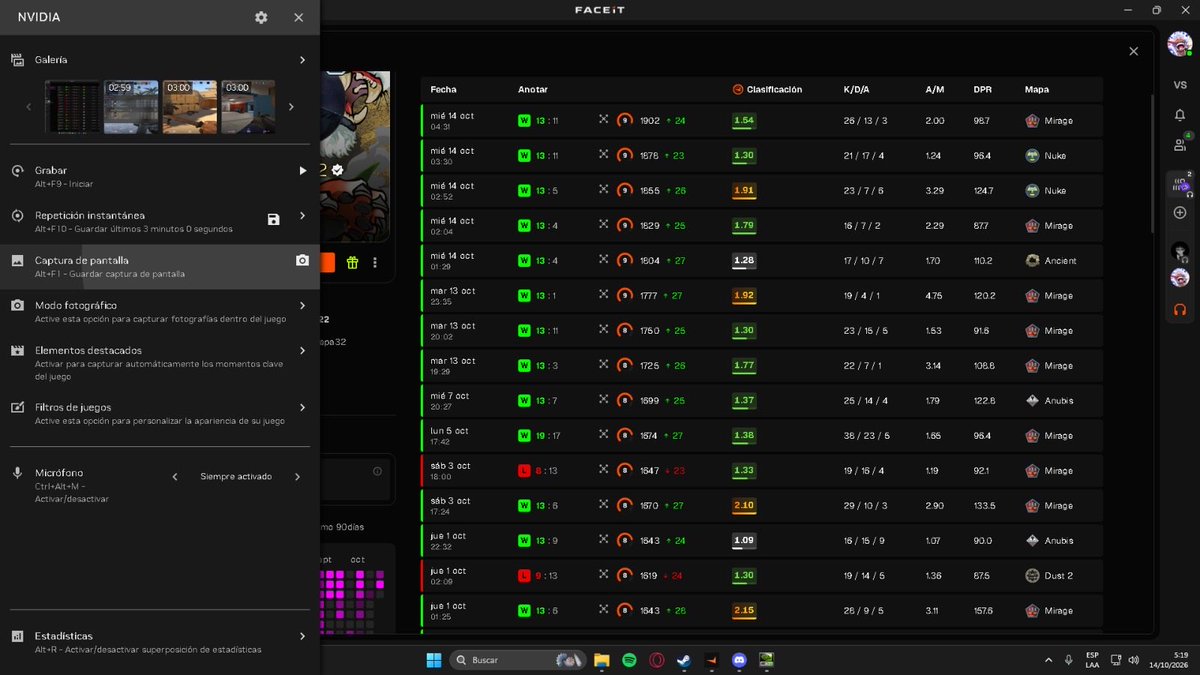Image resolution: width=1200 pixels, height=675 pixels.
Task: Click the plus icon in FACEIT sidebar
Action: pos(1180,213)
